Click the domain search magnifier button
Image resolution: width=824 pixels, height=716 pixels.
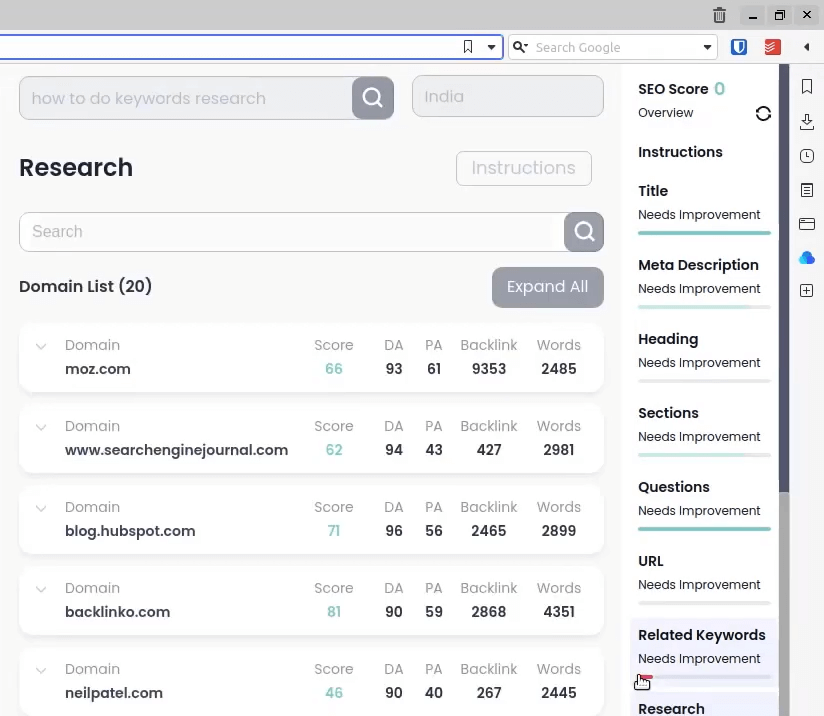coord(584,232)
